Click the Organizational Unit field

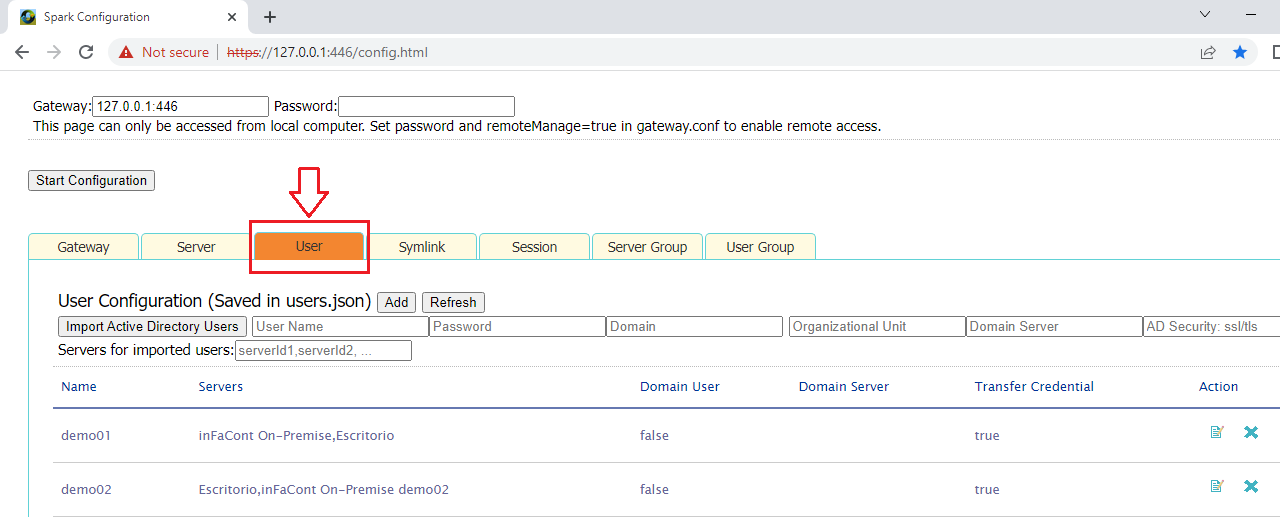pyautogui.click(x=877, y=326)
